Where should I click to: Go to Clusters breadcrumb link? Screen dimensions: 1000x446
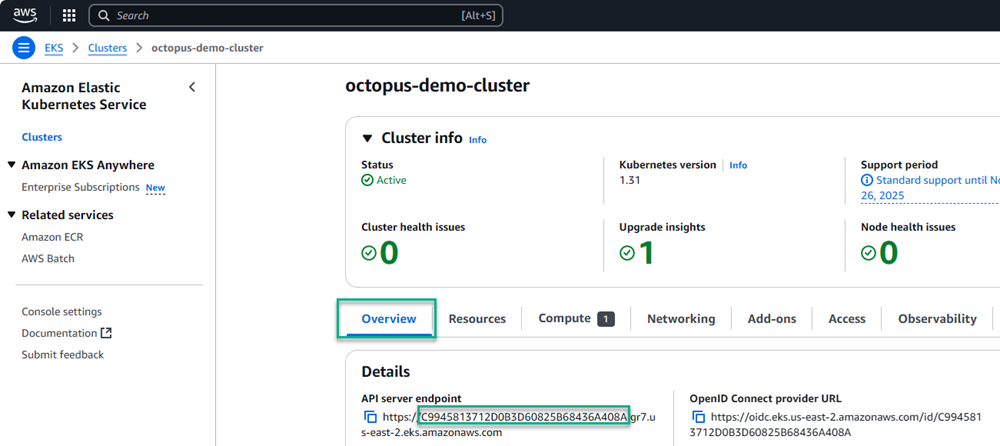(x=107, y=48)
